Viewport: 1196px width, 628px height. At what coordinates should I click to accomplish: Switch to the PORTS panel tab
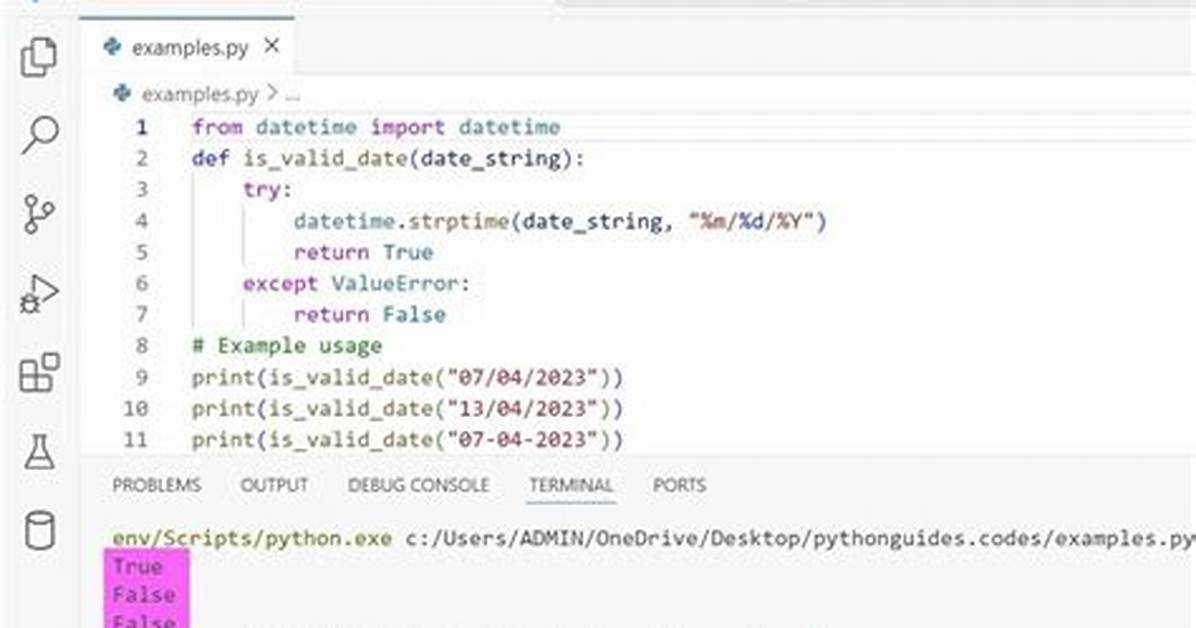[679, 485]
